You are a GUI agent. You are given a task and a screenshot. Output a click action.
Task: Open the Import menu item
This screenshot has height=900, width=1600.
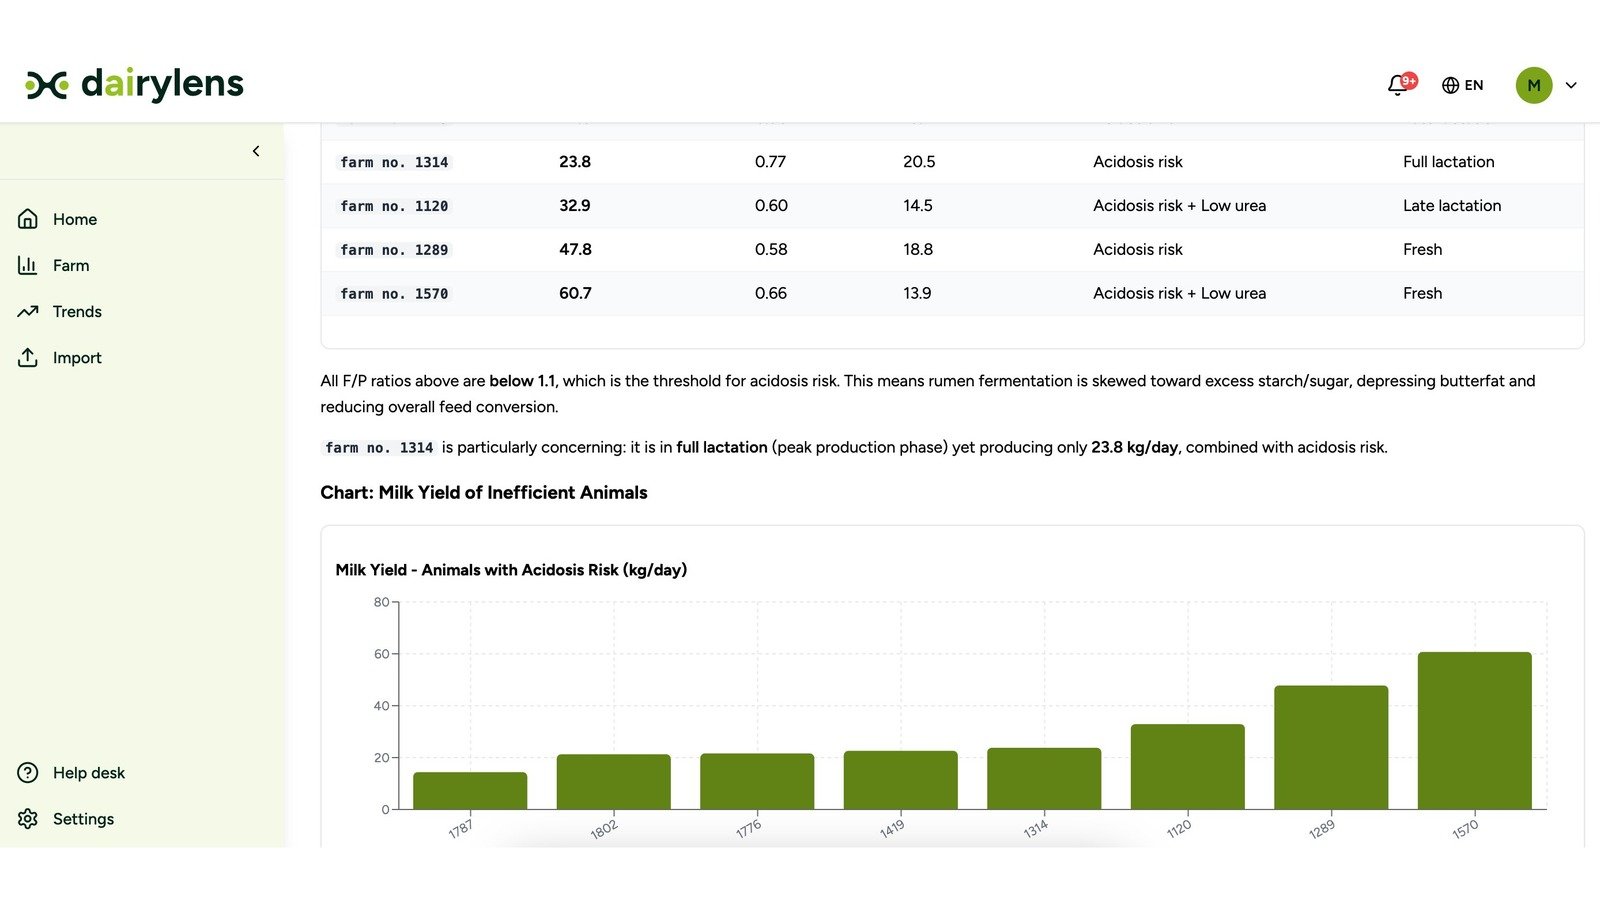(77, 357)
